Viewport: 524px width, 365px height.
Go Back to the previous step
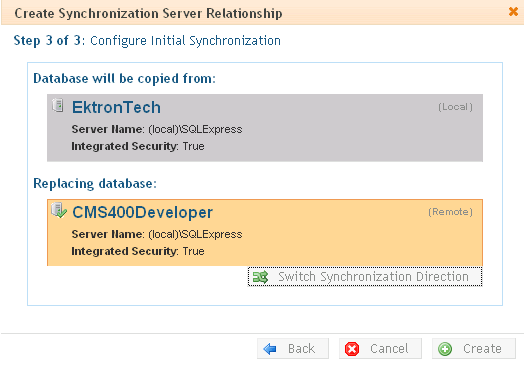pos(293,349)
